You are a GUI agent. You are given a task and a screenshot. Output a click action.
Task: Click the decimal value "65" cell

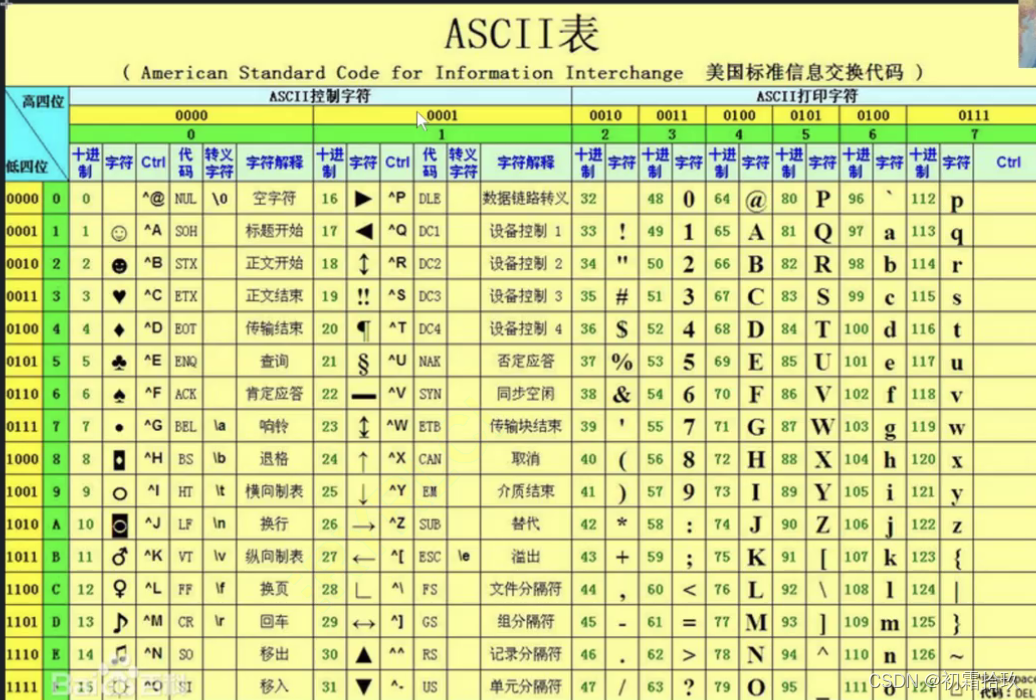click(x=722, y=231)
